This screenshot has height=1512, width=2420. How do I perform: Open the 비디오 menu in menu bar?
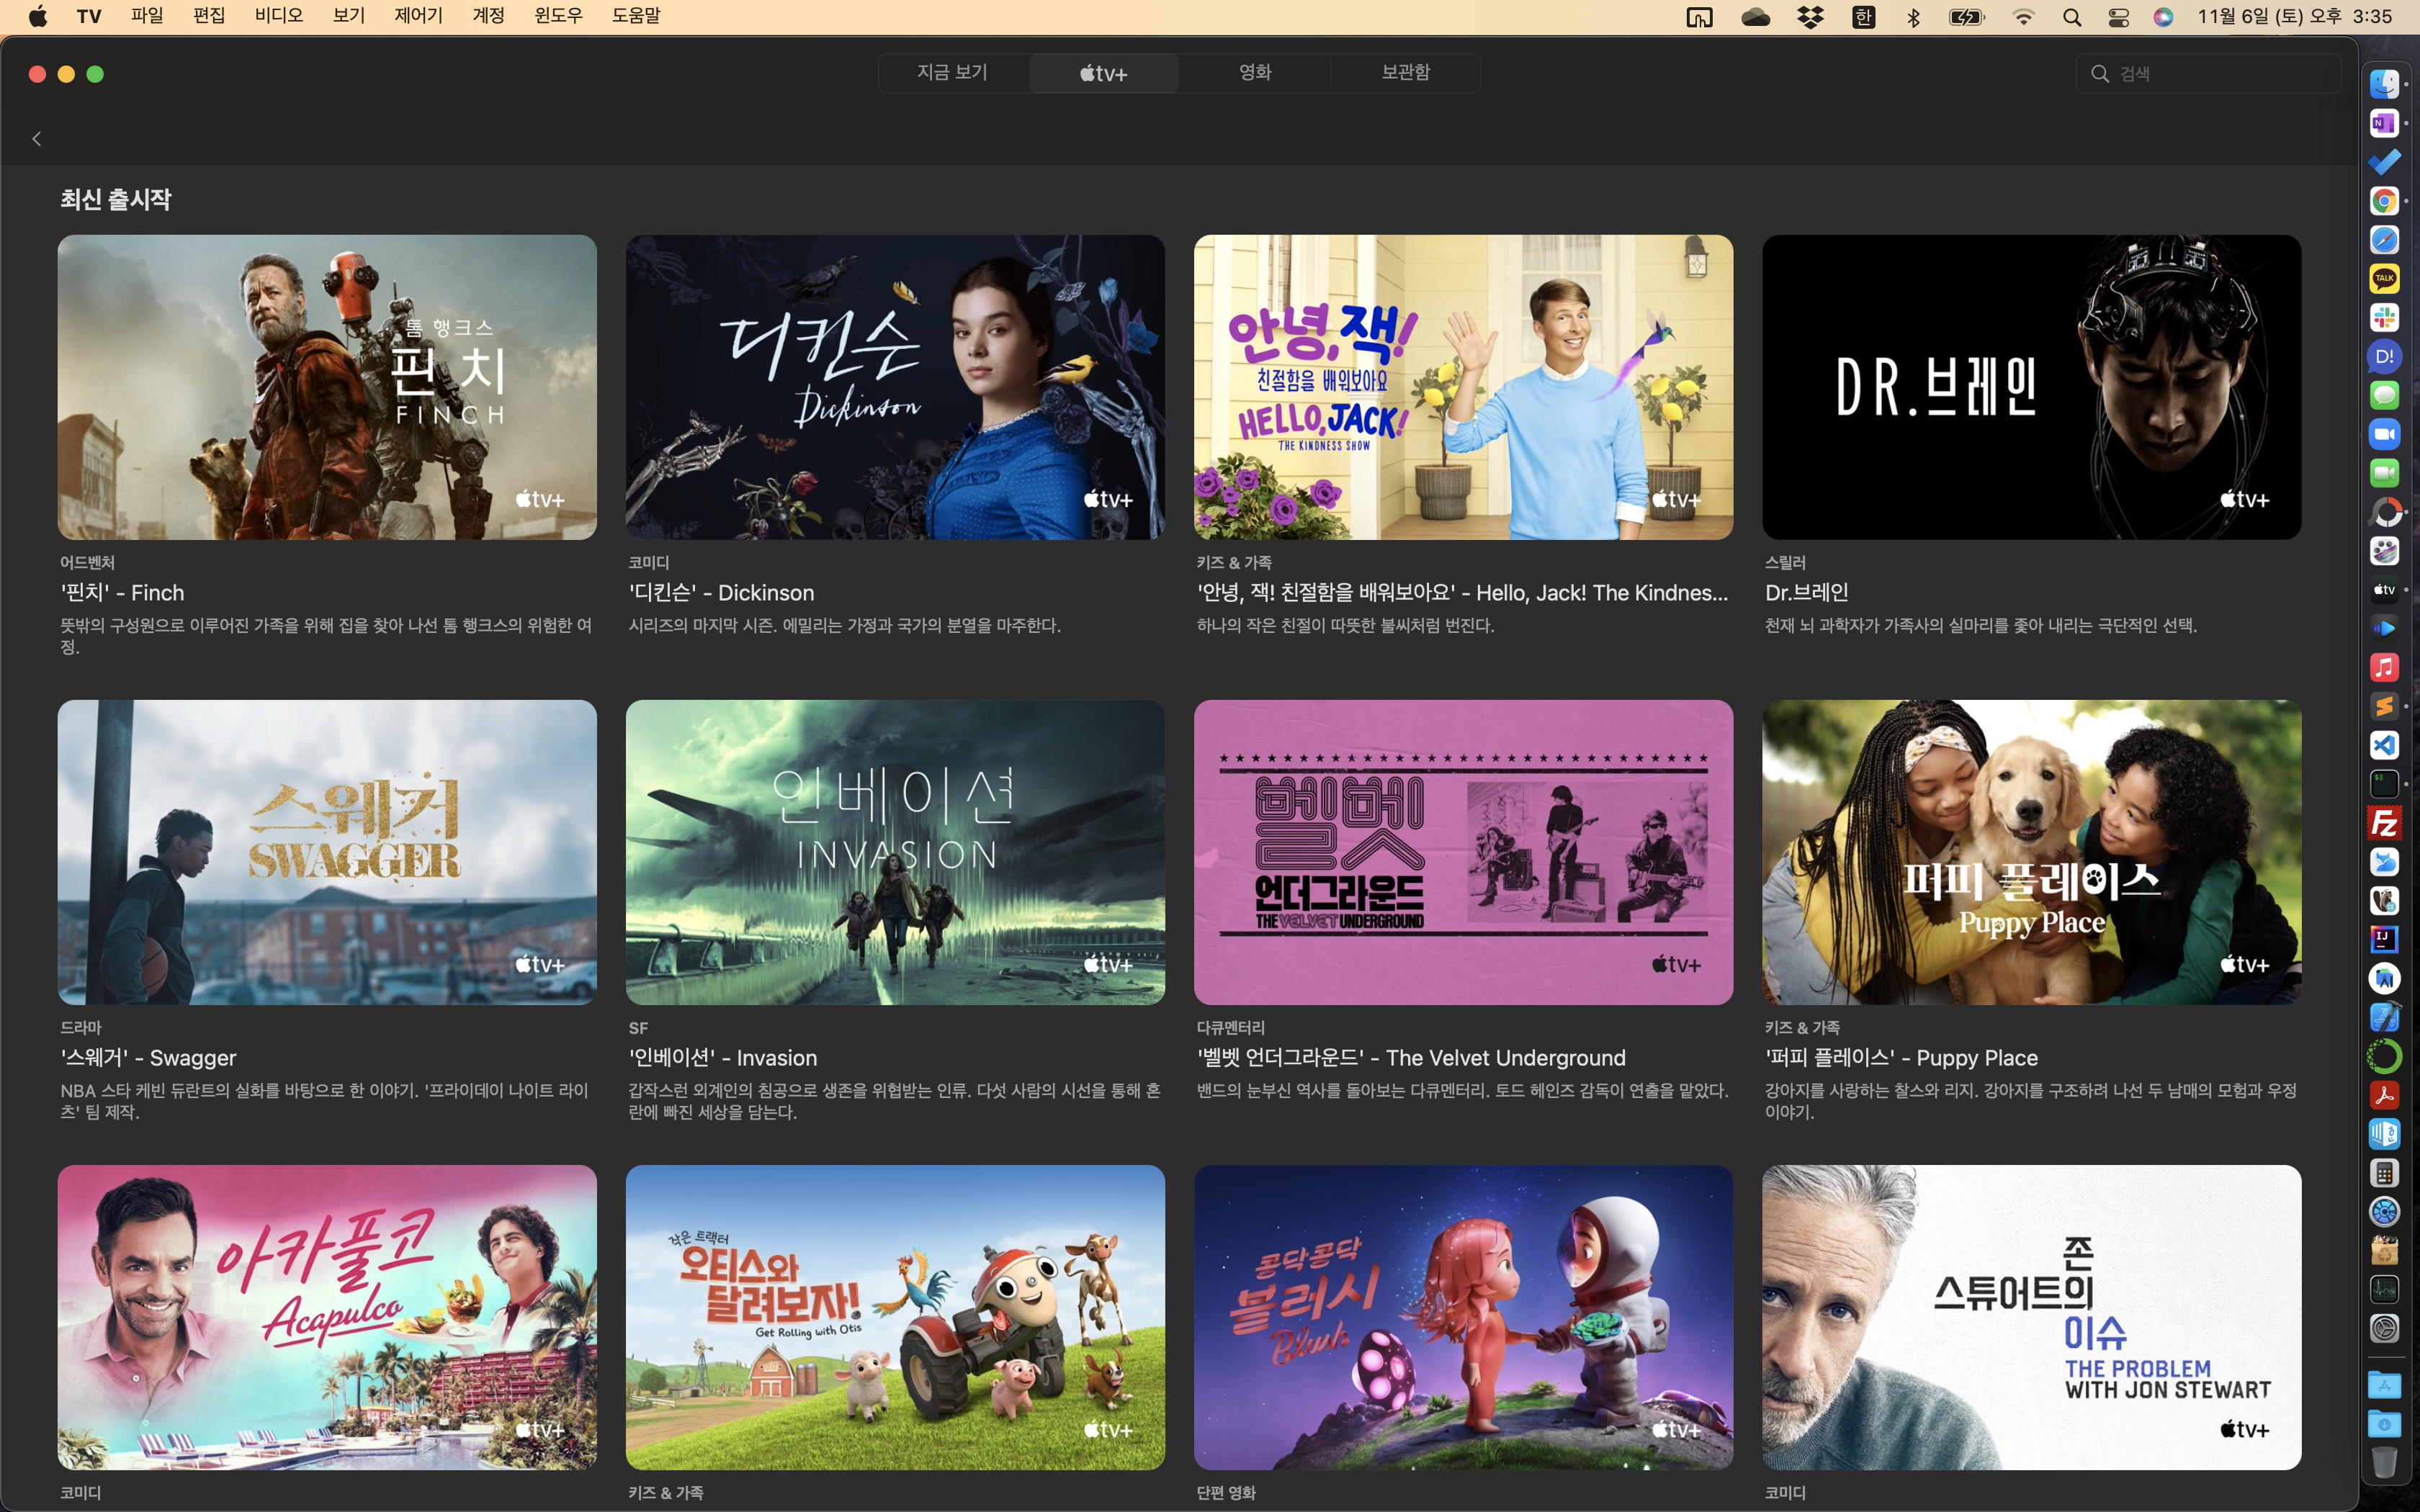[x=278, y=16]
